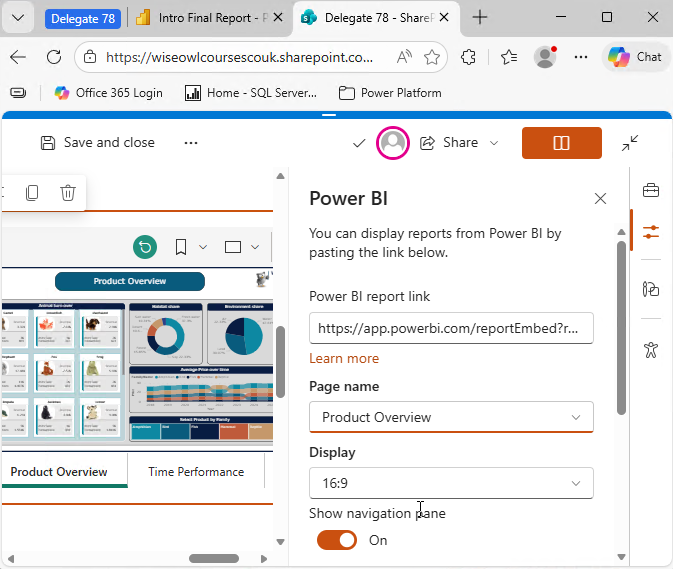Click the horizontal scrollbar under the report

point(214,558)
